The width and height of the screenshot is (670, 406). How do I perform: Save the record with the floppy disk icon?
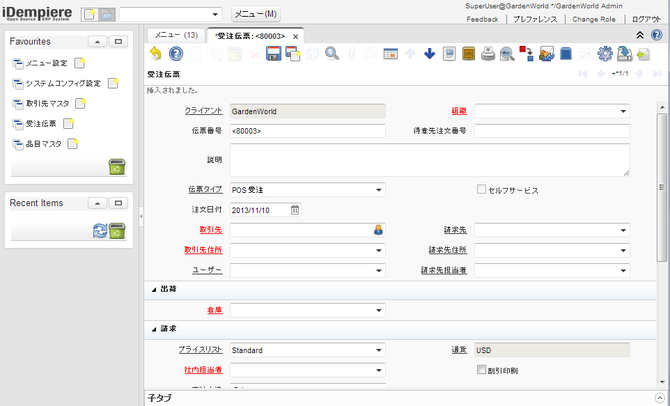click(x=273, y=54)
